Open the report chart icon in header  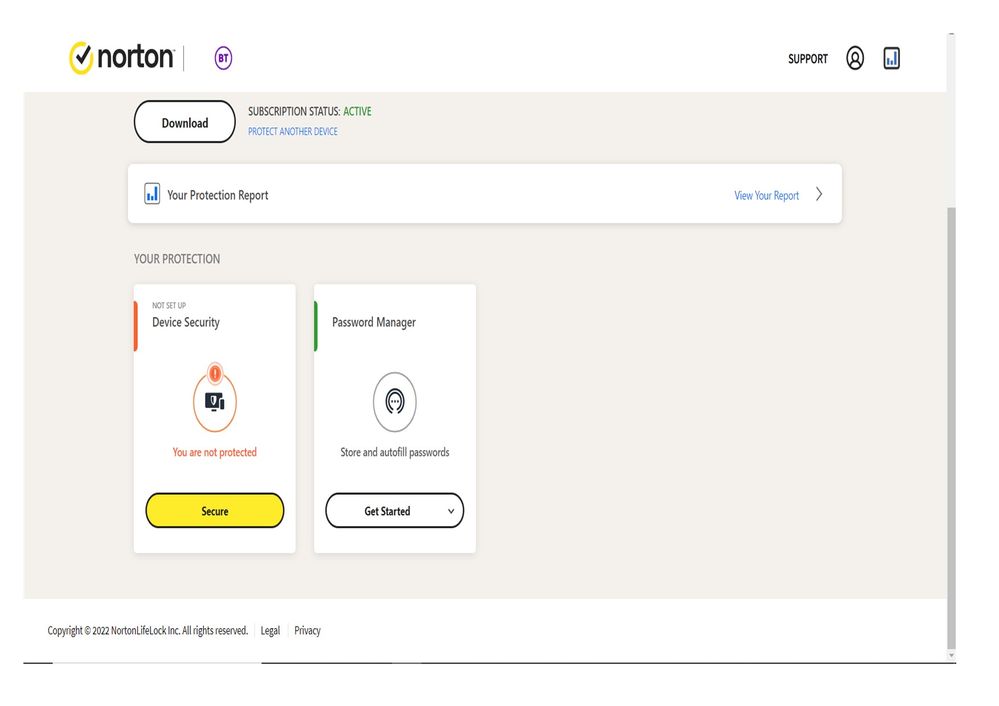tap(892, 58)
